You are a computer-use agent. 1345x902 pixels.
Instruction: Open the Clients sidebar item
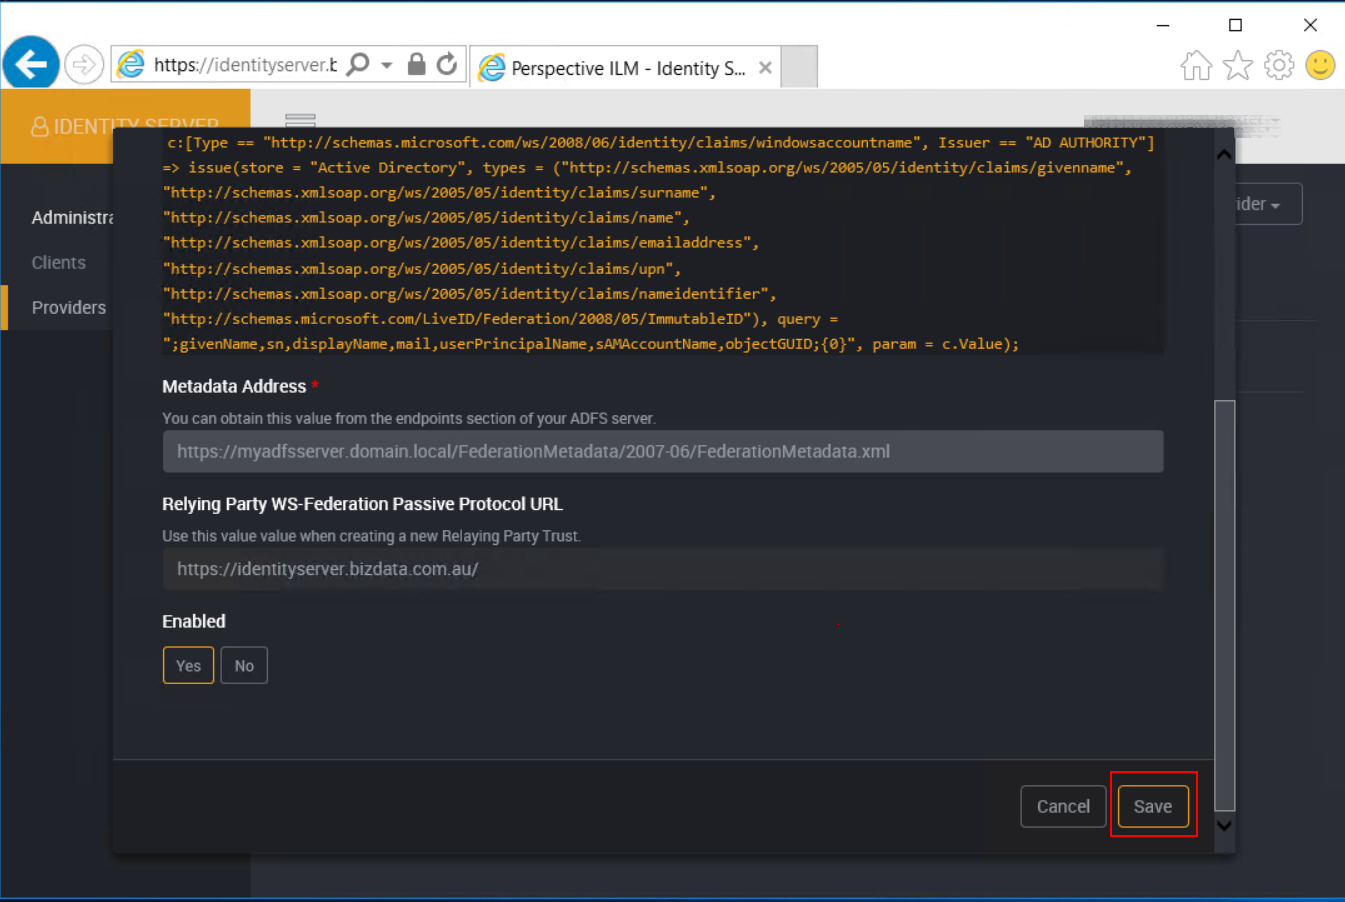pyautogui.click(x=58, y=262)
